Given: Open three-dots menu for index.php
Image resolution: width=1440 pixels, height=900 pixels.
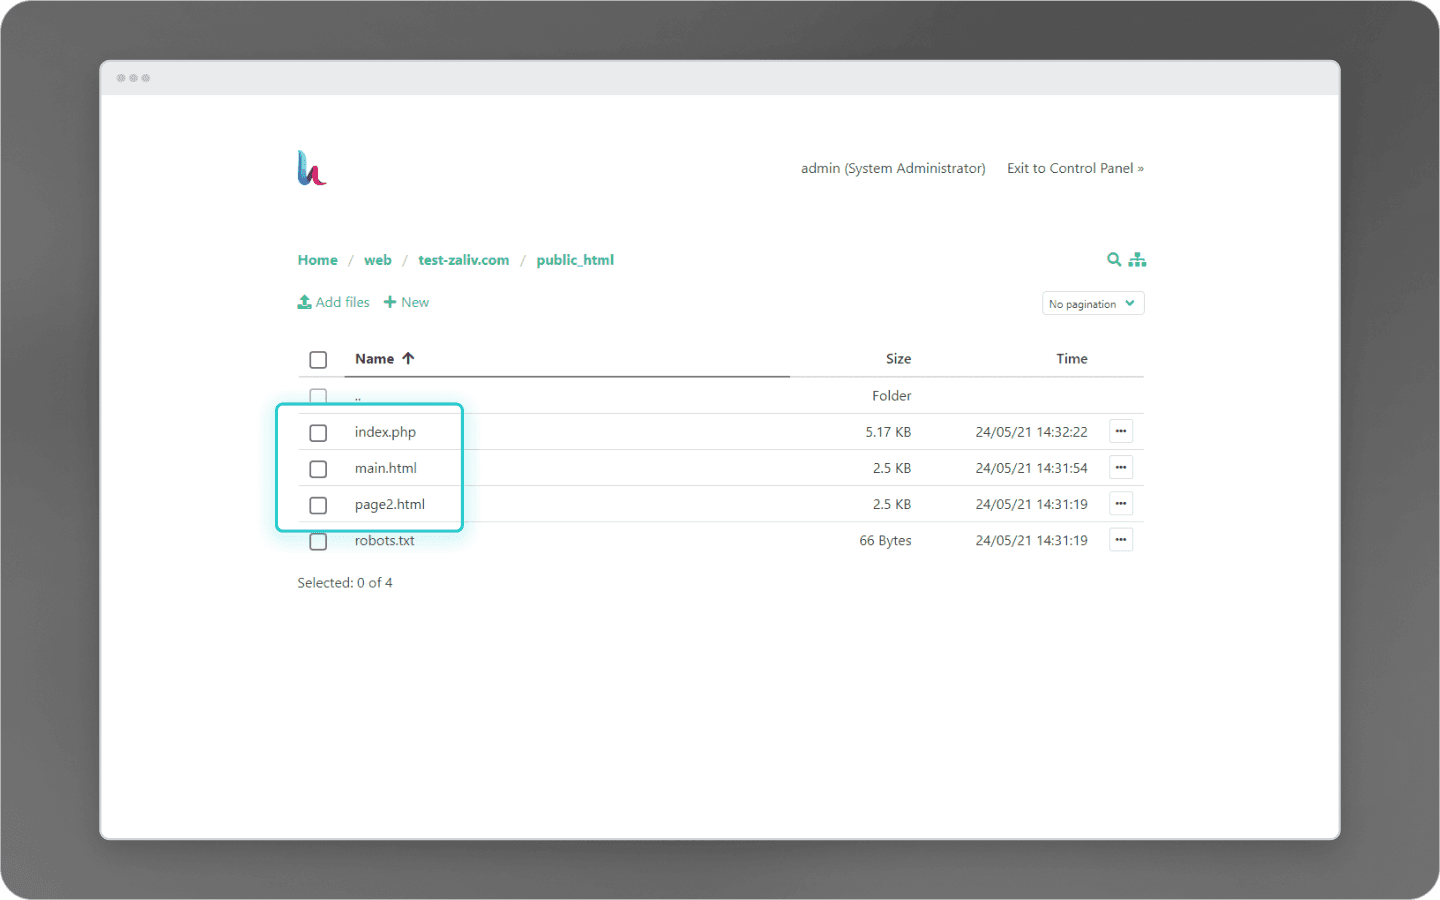Looking at the screenshot, I should tap(1121, 432).
